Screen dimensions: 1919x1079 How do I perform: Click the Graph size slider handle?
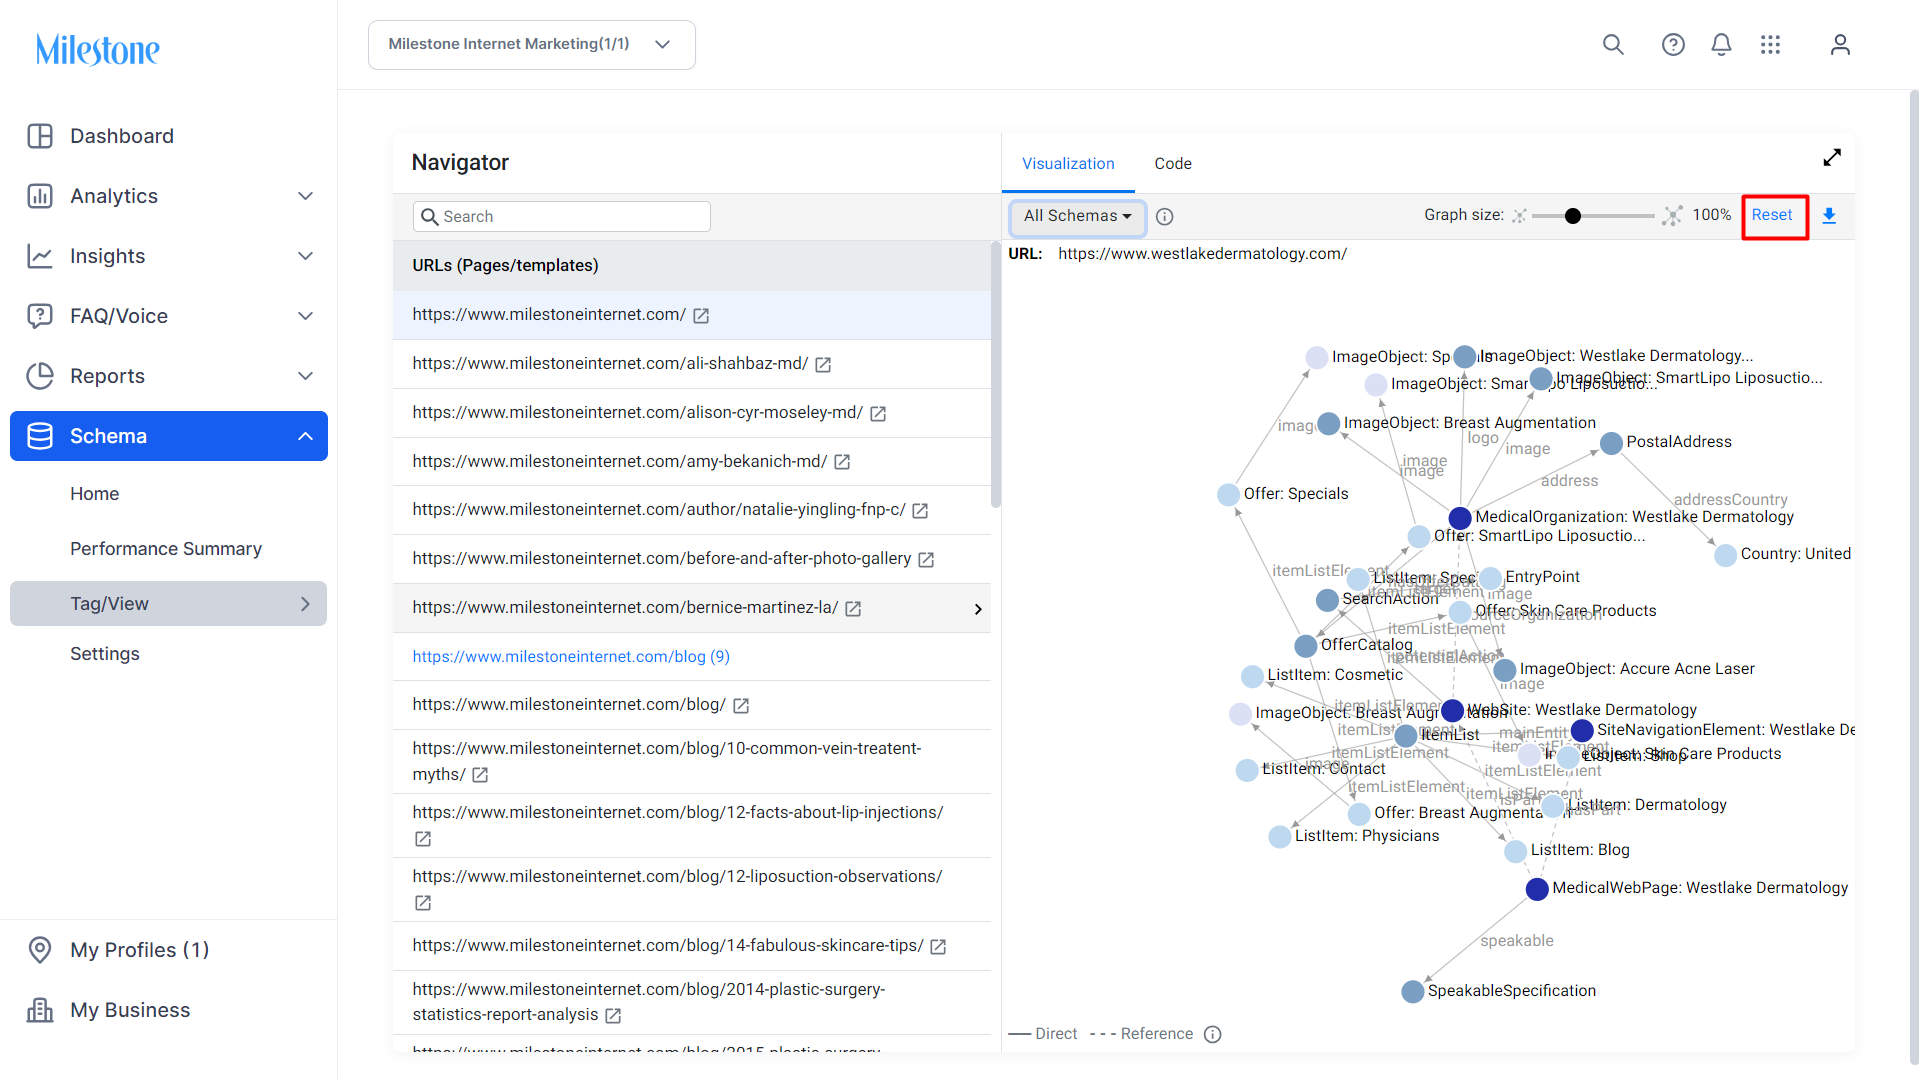[x=1573, y=216]
